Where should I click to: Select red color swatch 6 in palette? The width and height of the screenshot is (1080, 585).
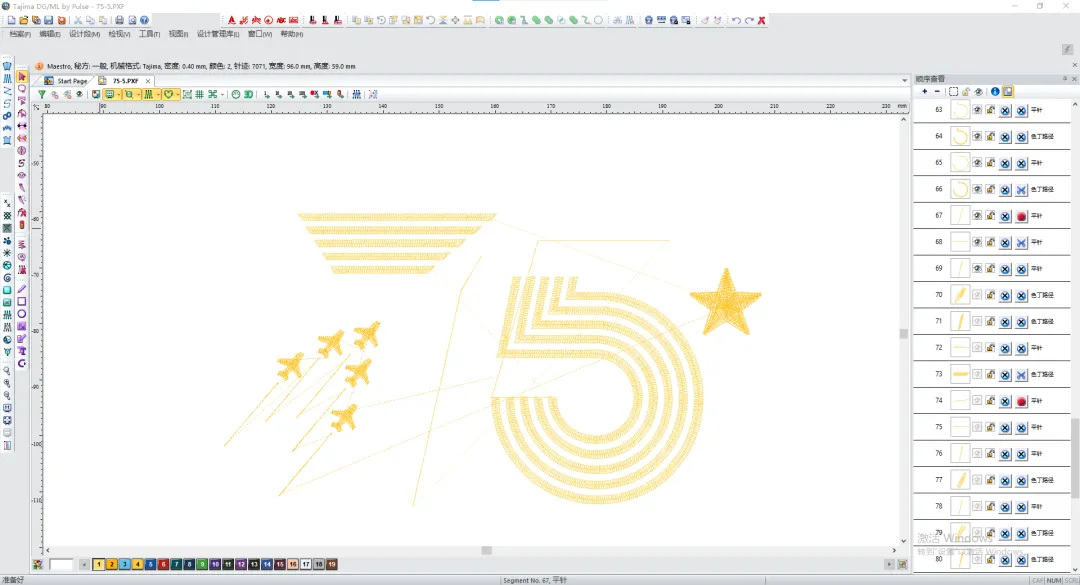[163, 564]
